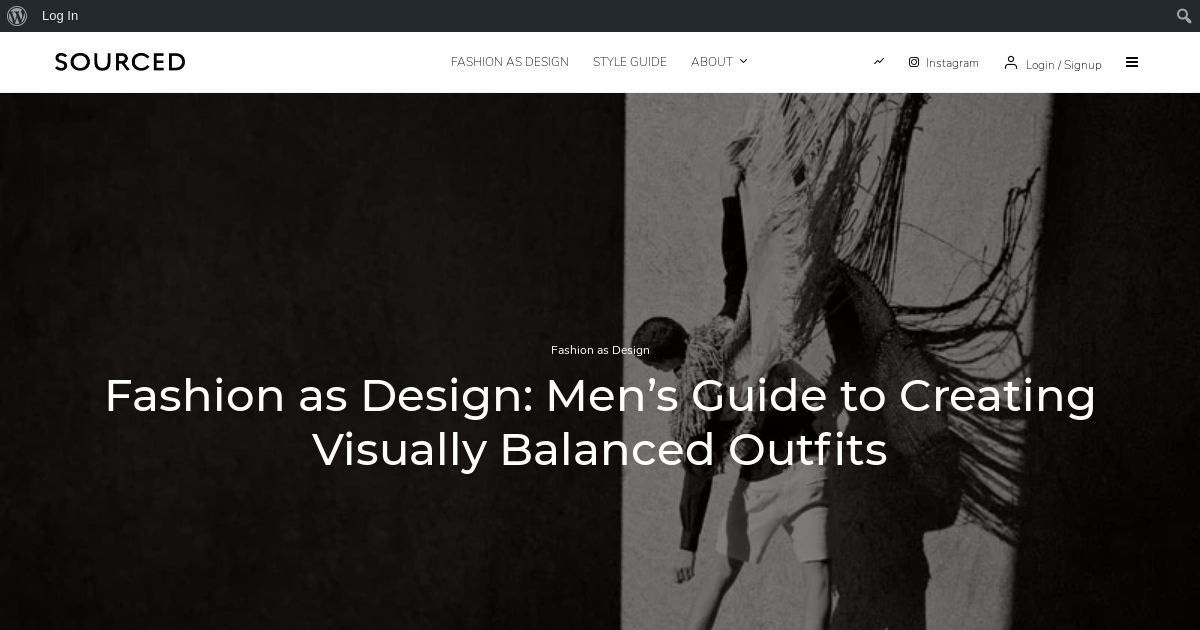Click the Fashion as Design category label
This screenshot has height=630, width=1200.
coord(600,350)
